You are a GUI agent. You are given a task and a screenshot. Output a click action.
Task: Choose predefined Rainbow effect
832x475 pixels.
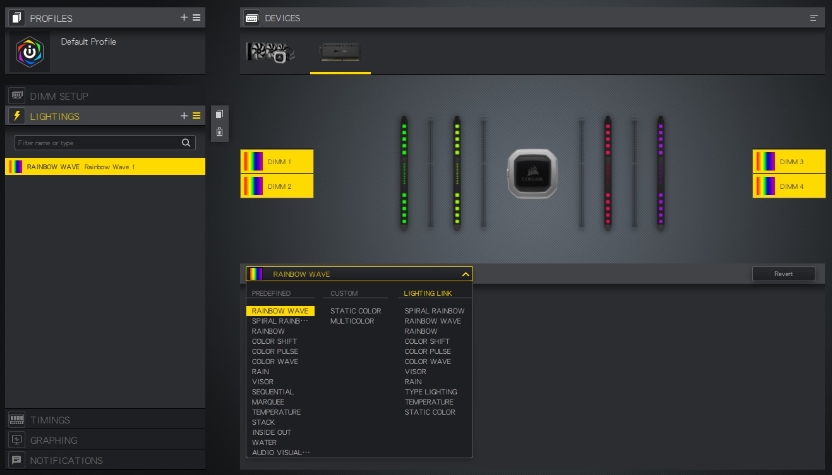(x=268, y=331)
